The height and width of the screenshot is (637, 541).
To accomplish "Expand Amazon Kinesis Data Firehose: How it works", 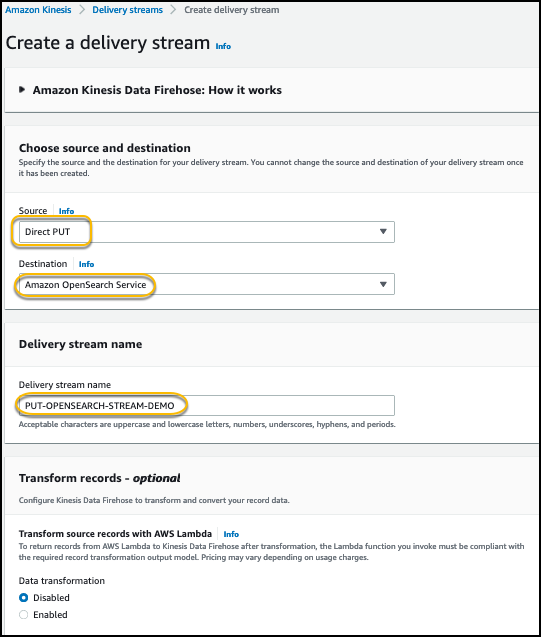I will coord(157,90).
